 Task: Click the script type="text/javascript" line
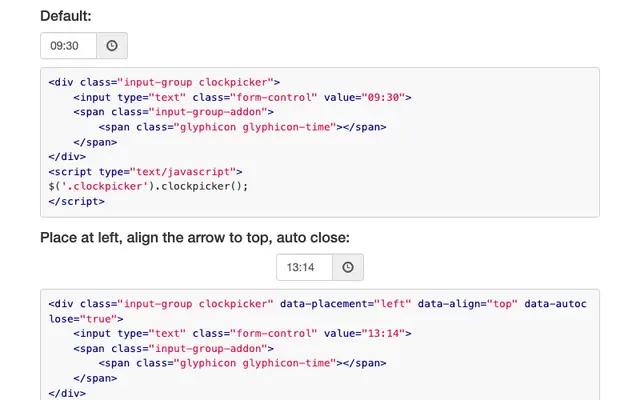[x=145, y=172]
